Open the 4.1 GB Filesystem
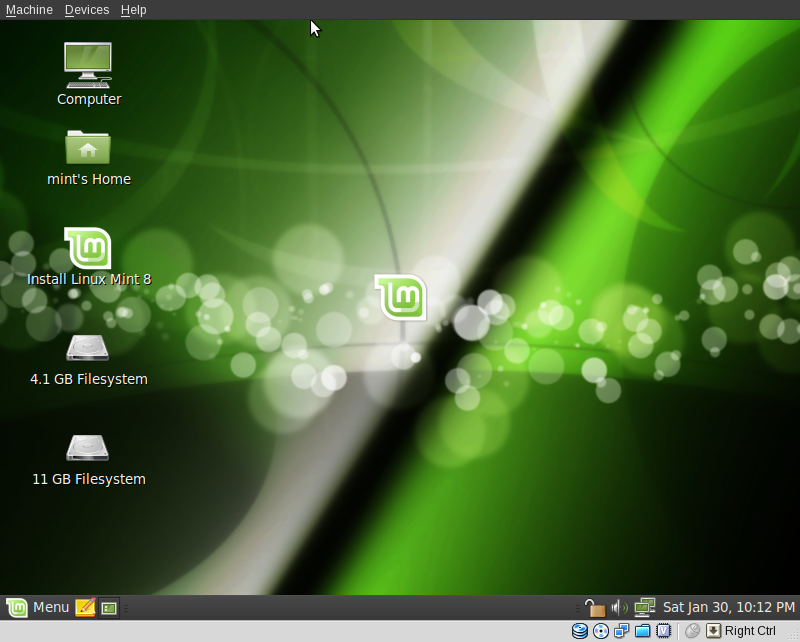The height and width of the screenshot is (642, 800). [88, 350]
